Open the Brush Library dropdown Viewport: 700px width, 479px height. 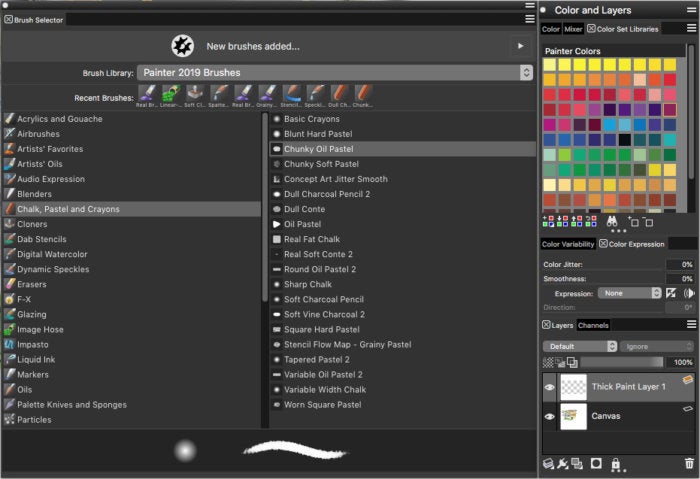(335, 72)
